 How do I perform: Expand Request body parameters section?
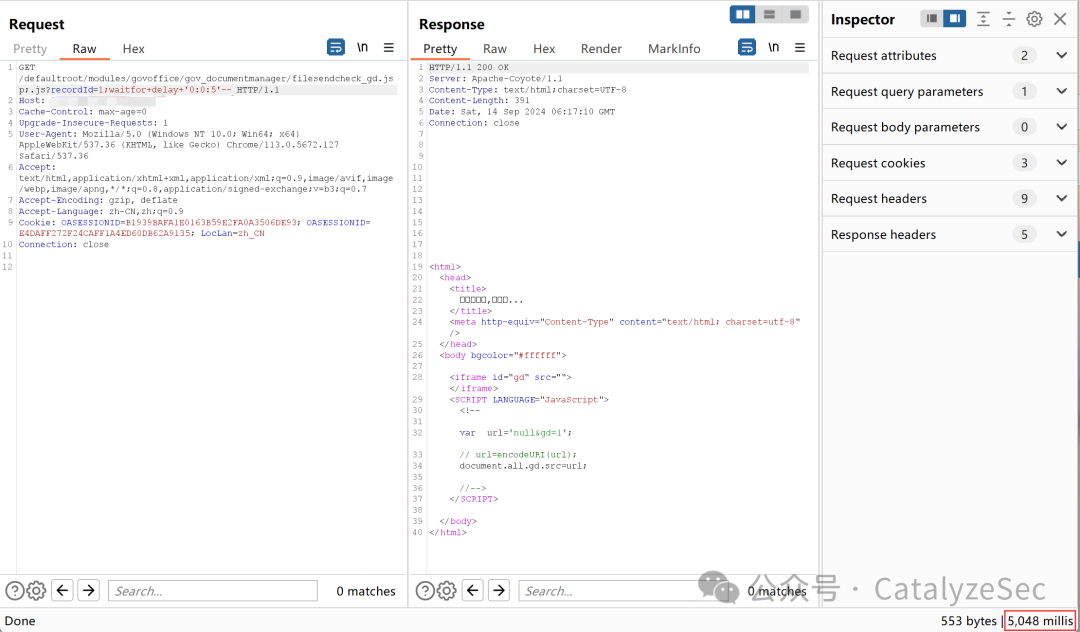click(1061, 127)
